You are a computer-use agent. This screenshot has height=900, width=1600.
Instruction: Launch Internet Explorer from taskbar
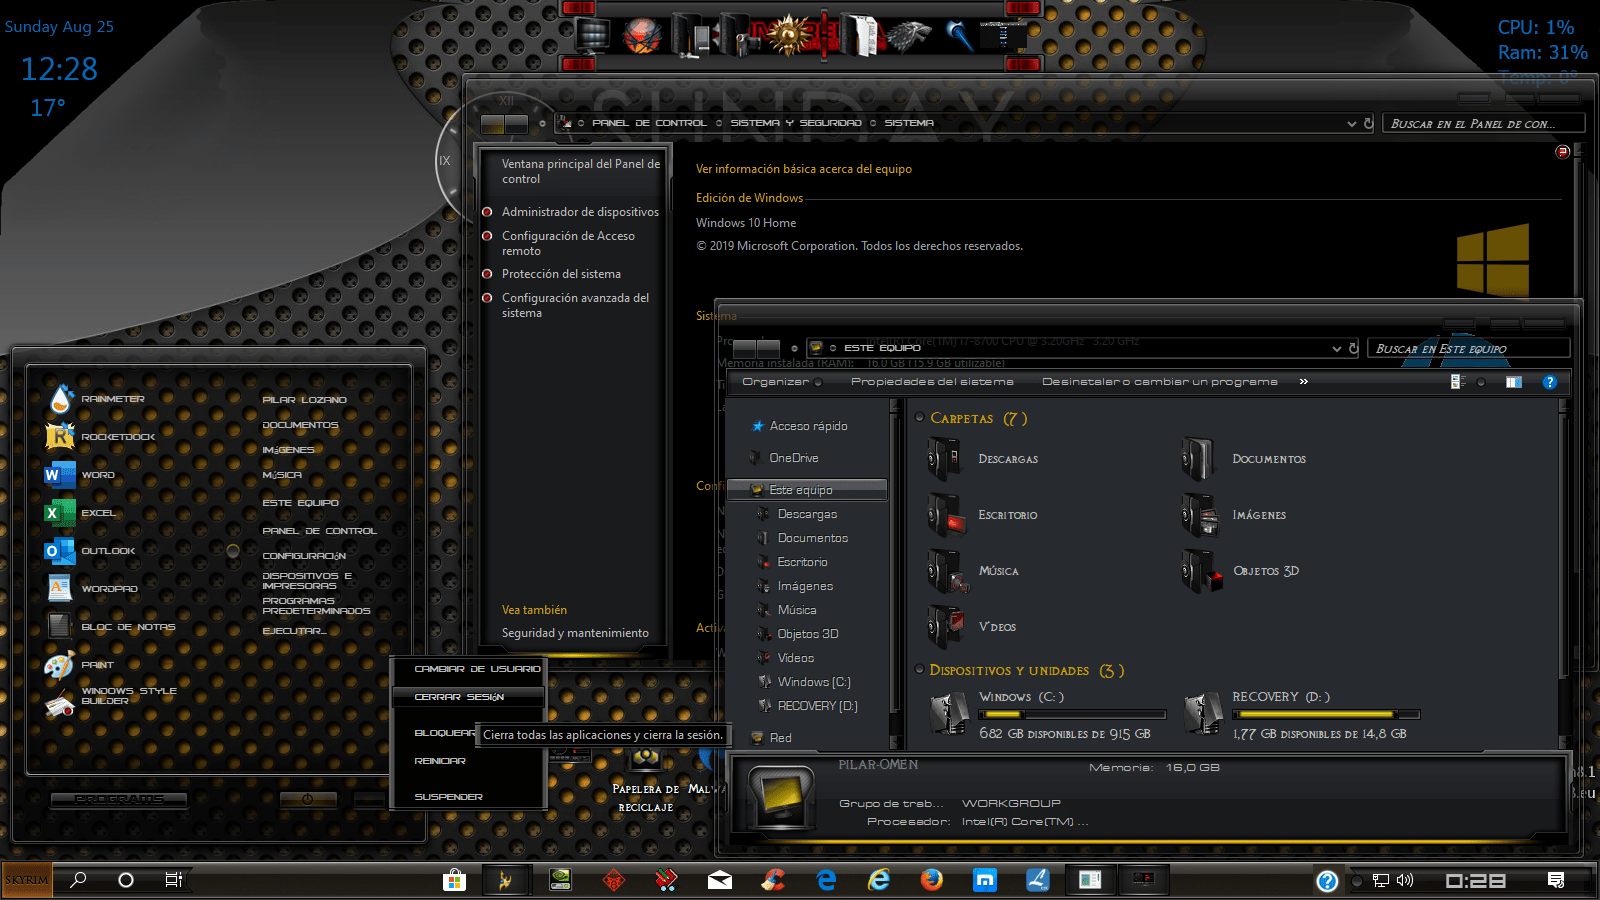click(879, 880)
